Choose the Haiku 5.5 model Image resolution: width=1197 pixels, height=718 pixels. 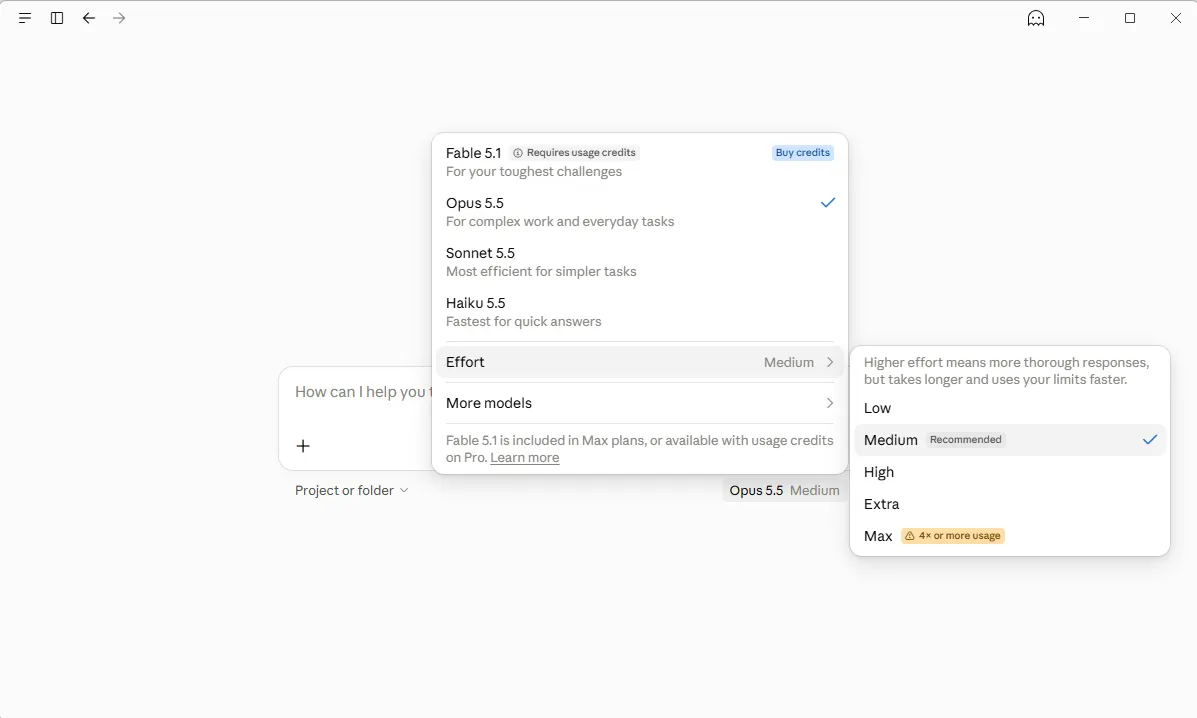coord(640,312)
